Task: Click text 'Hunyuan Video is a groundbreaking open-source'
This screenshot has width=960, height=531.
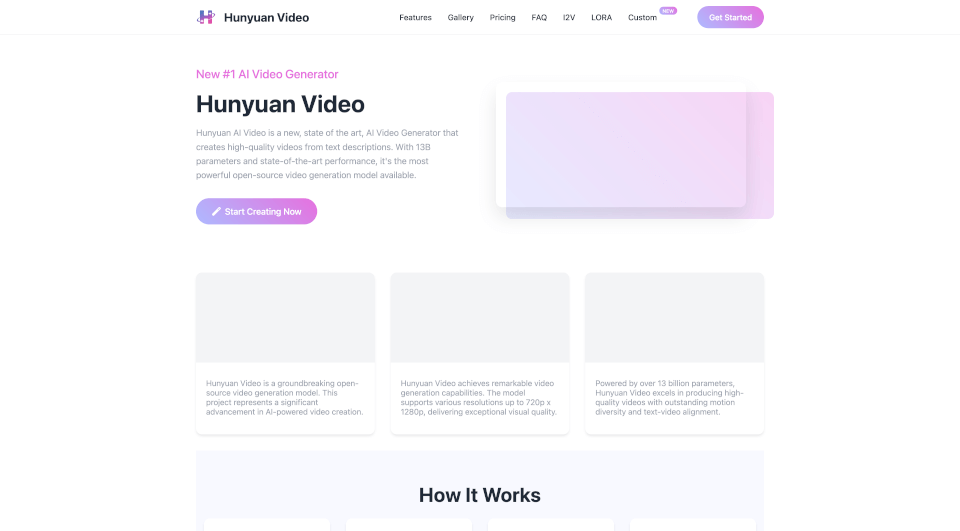Action: pyautogui.click(x=282, y=388)
